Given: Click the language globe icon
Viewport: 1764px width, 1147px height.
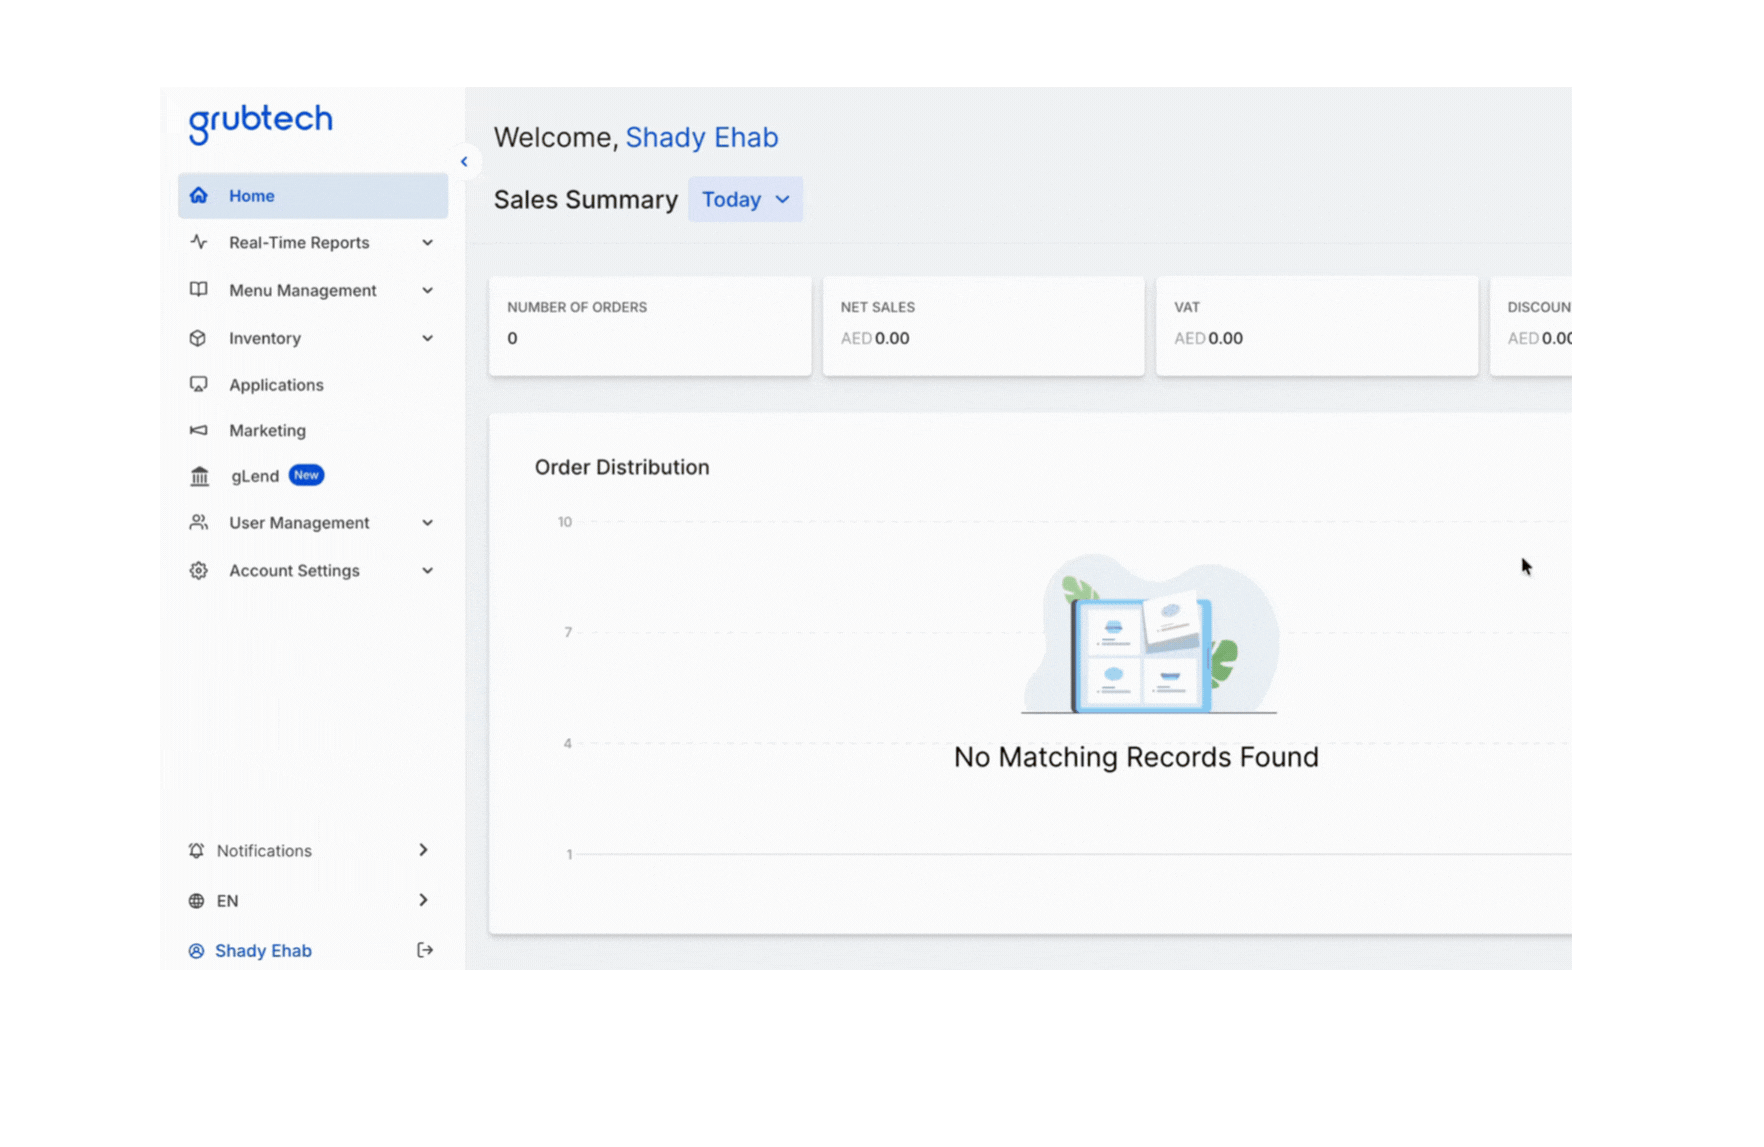Looking at the screenshot, I should tap(196, 901).
